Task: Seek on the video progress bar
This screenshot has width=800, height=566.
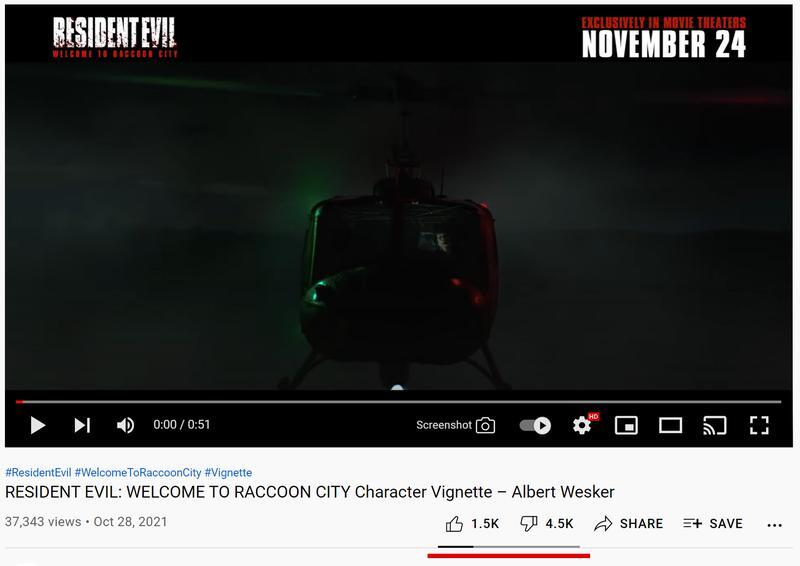Action: click(398, 402)
